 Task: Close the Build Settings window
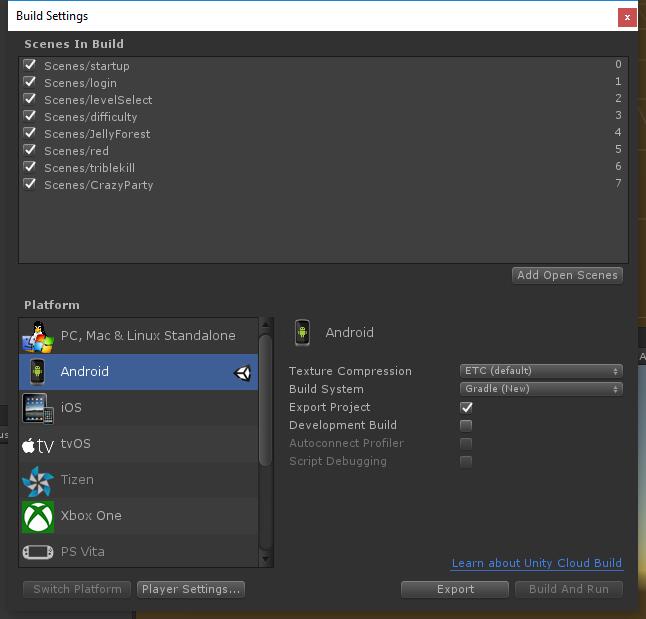tap(627, 18)
